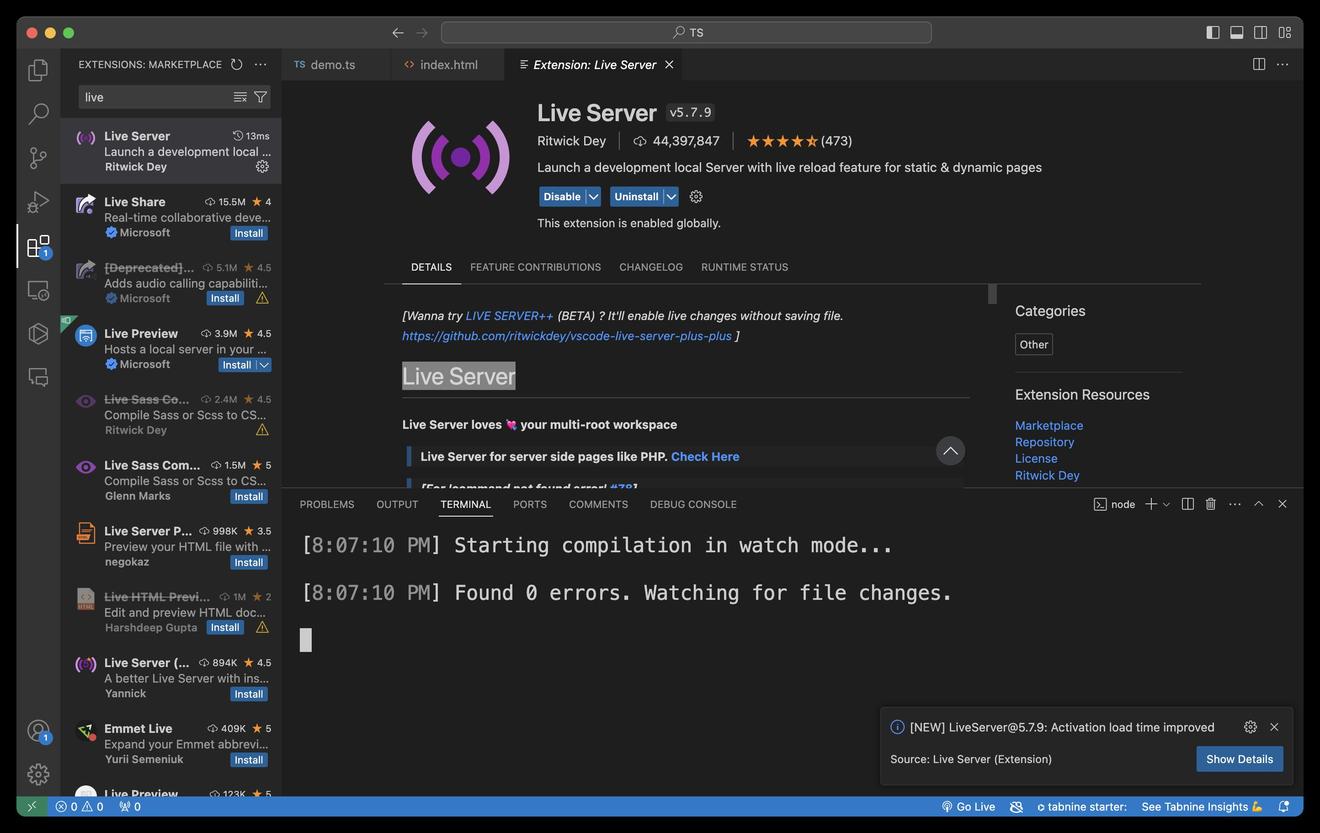Screen dimensions: 1320x833
Task: Open Run and Debug view
Action: (38, 202)
